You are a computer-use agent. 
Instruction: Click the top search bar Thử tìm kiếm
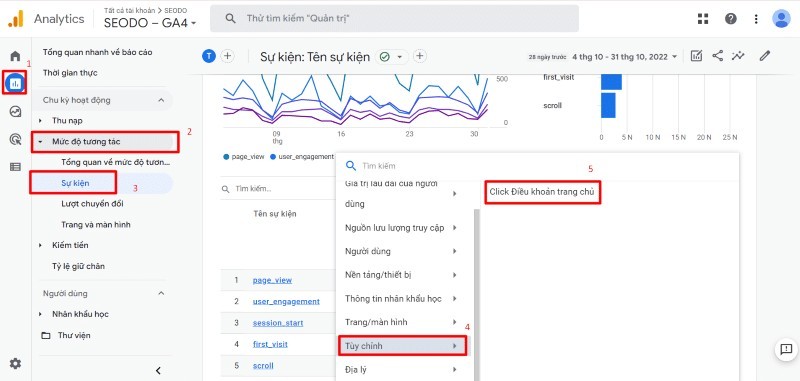coord(394,18)
